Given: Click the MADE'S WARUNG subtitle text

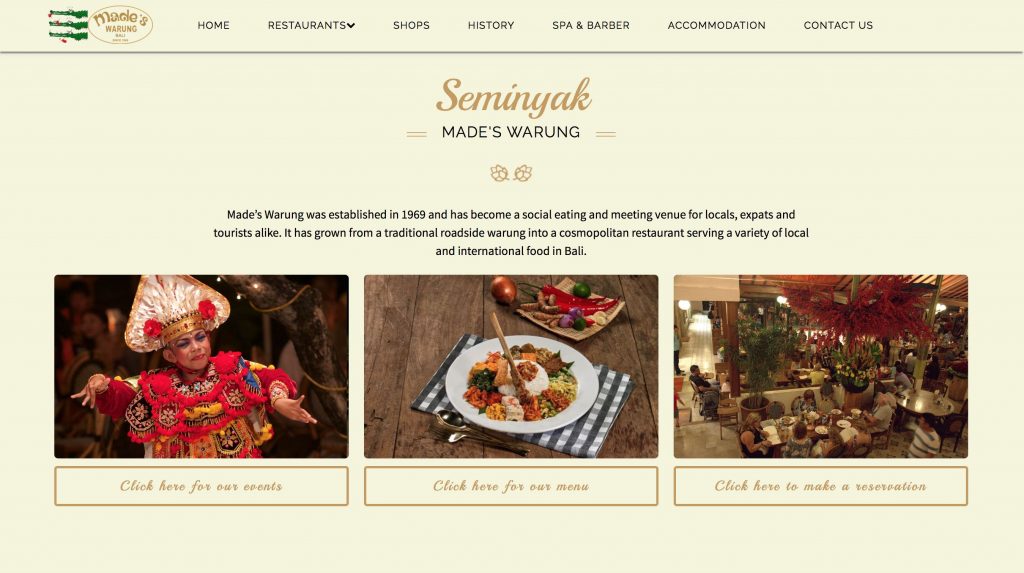Looking at the screenshot, I should pos(511,133).
